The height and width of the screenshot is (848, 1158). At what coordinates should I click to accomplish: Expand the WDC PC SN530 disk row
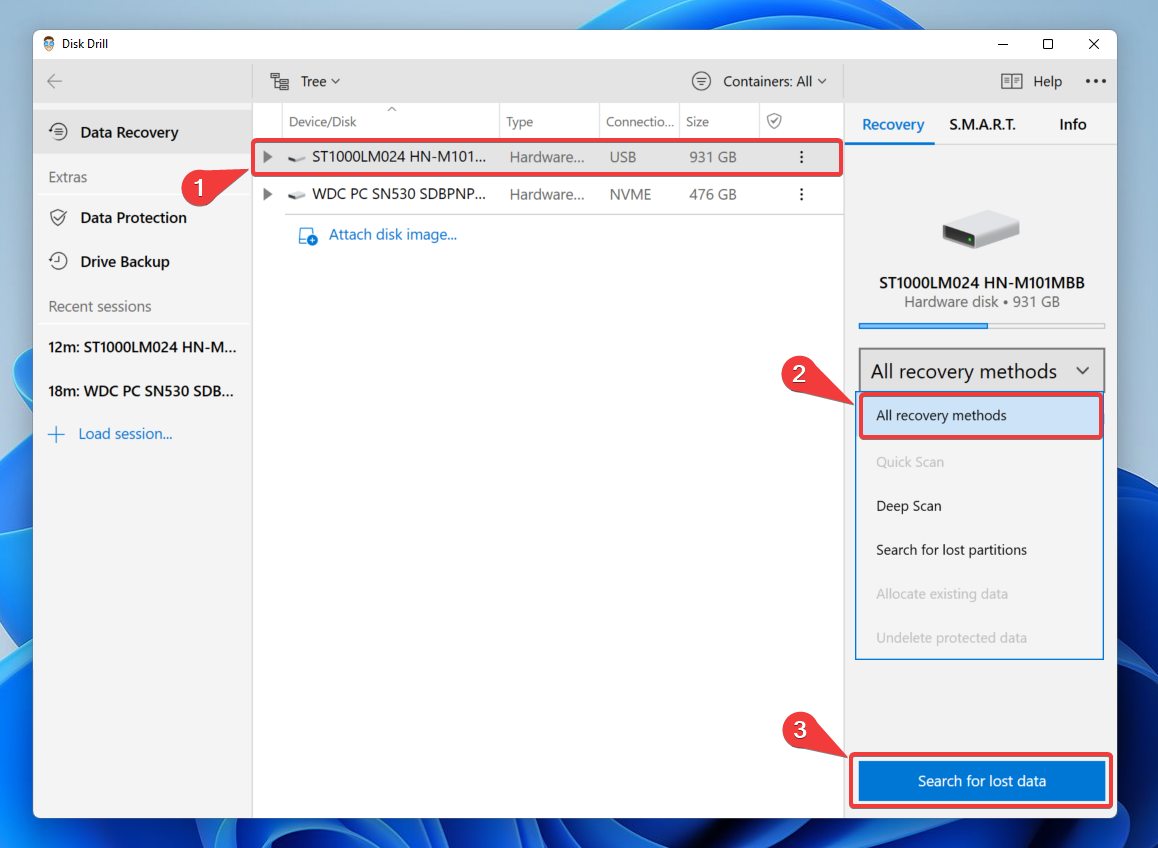point(267,194)
